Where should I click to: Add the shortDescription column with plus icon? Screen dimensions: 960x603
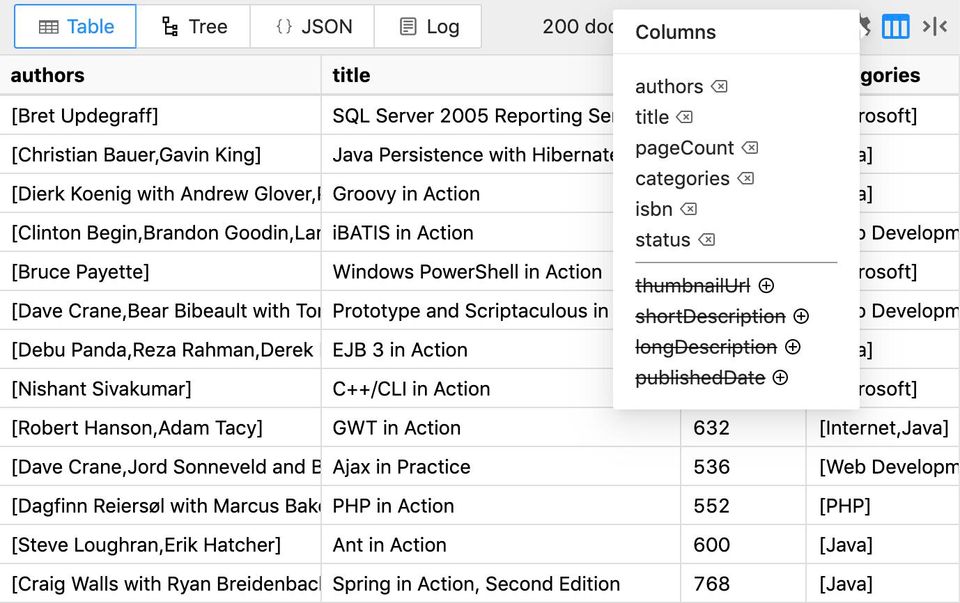click(x=801, y=316)
